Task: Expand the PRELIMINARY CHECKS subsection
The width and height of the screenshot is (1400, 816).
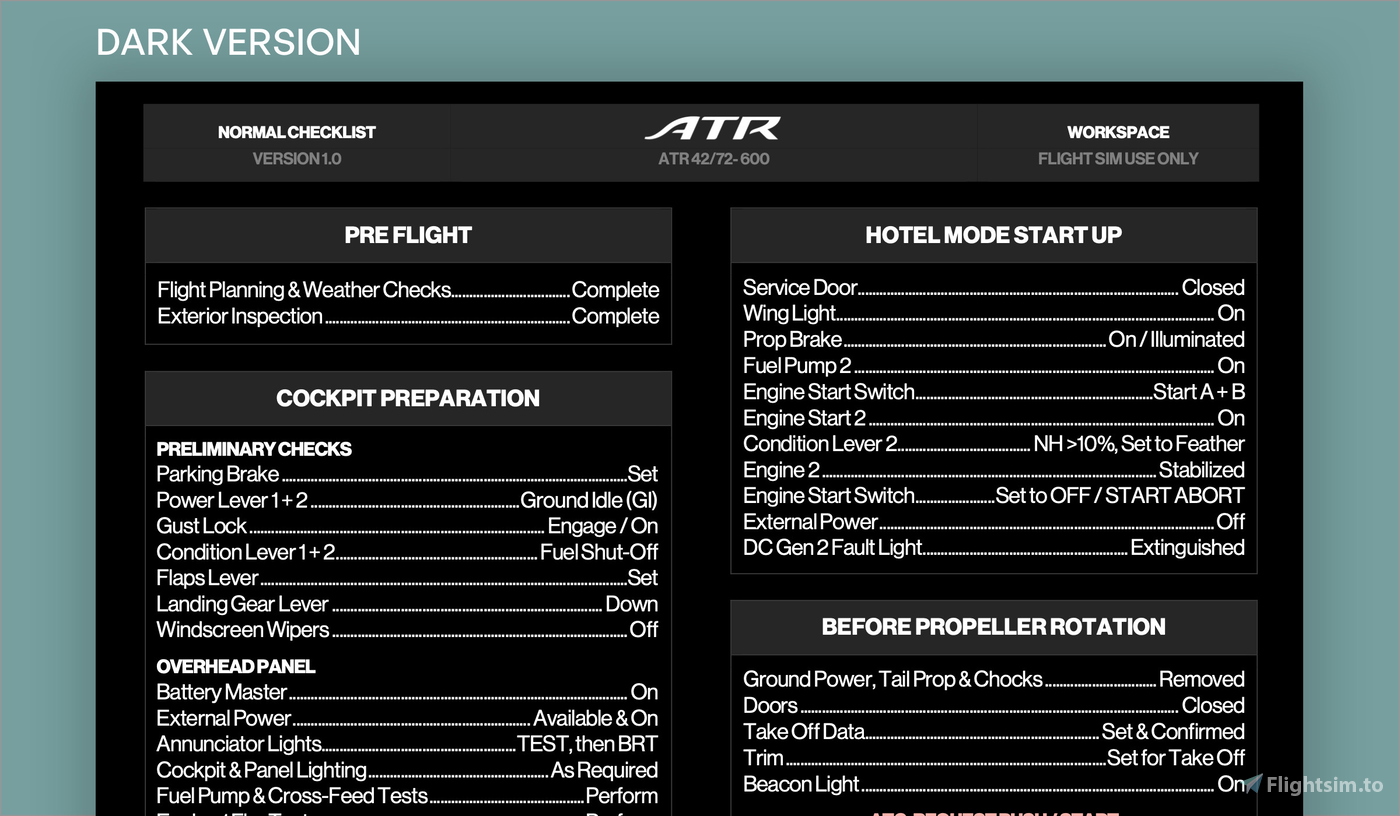Action: 254,449
